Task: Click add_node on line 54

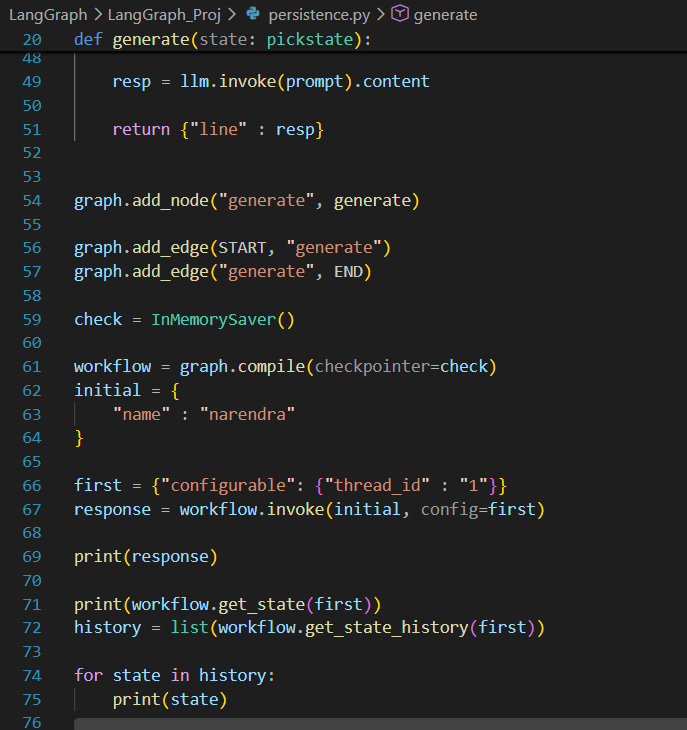Action: pos(170,201)
